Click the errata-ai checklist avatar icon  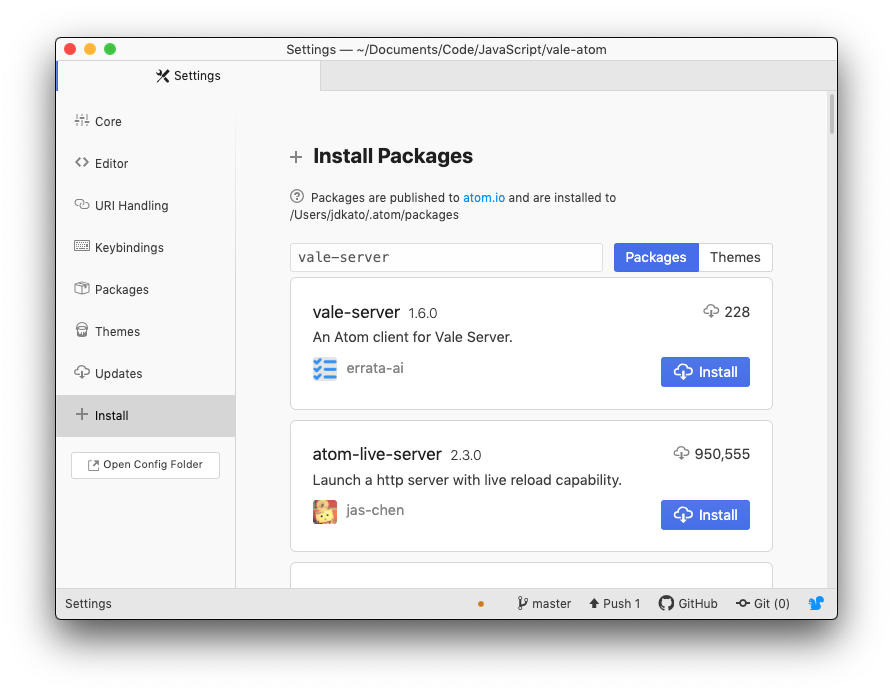pyautogui.click(x=325, y=369)
